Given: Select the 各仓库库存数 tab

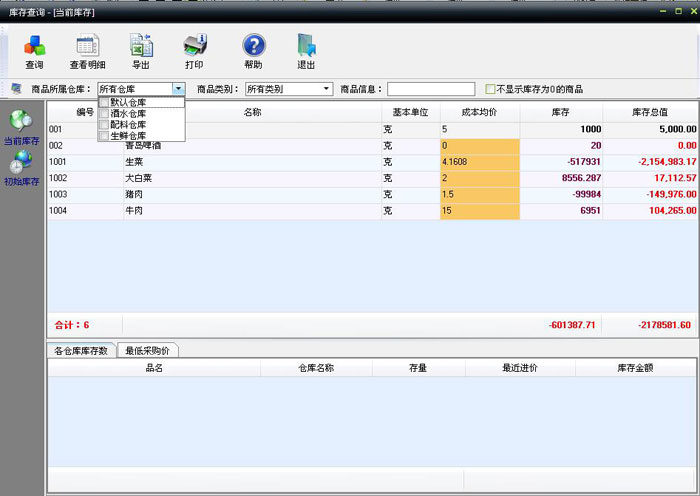Looking at the screenshot, I should tap(81, 351).
